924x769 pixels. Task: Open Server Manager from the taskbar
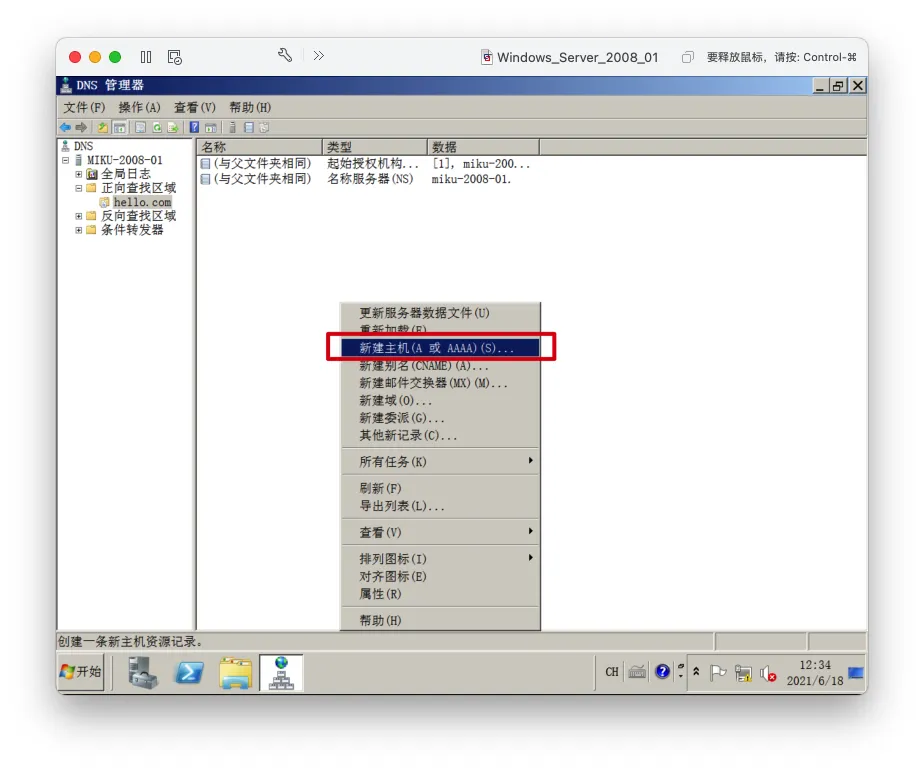(143, 672)
